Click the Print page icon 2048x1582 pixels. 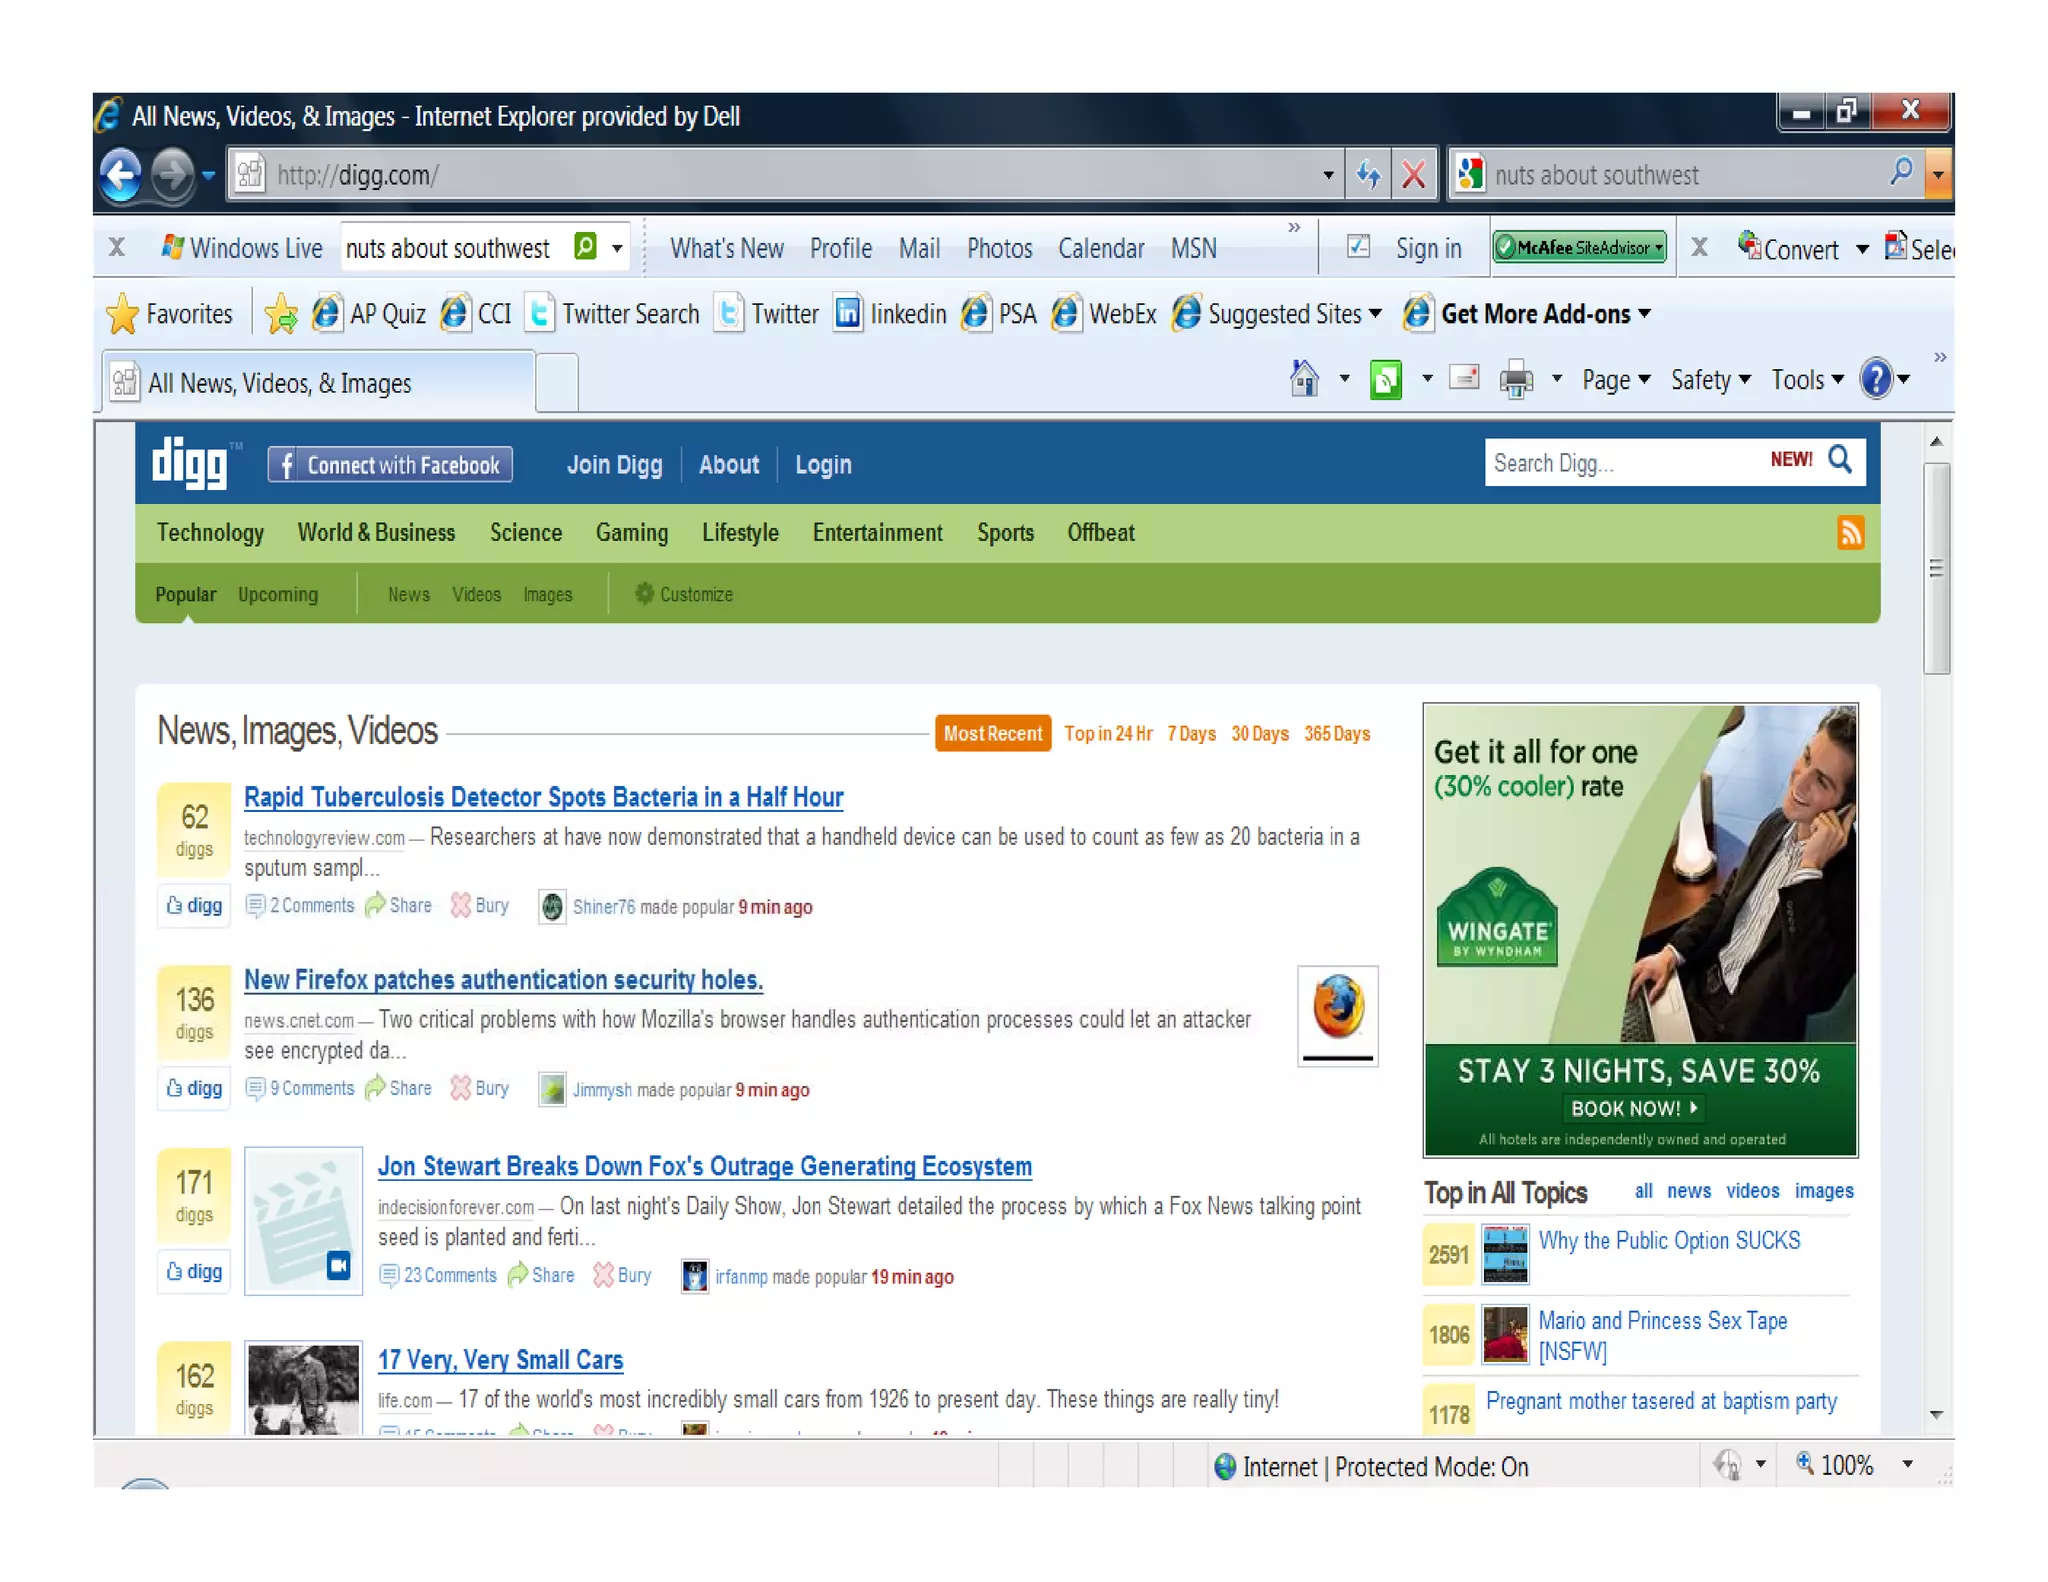point(1516,380)
